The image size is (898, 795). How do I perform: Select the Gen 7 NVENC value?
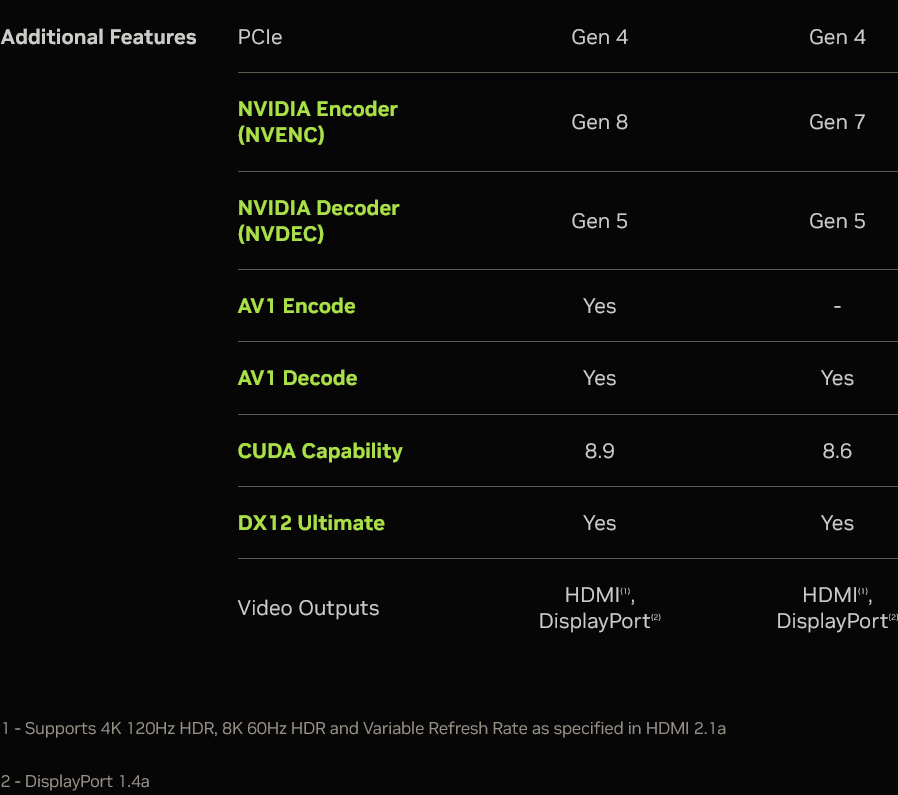837,122
